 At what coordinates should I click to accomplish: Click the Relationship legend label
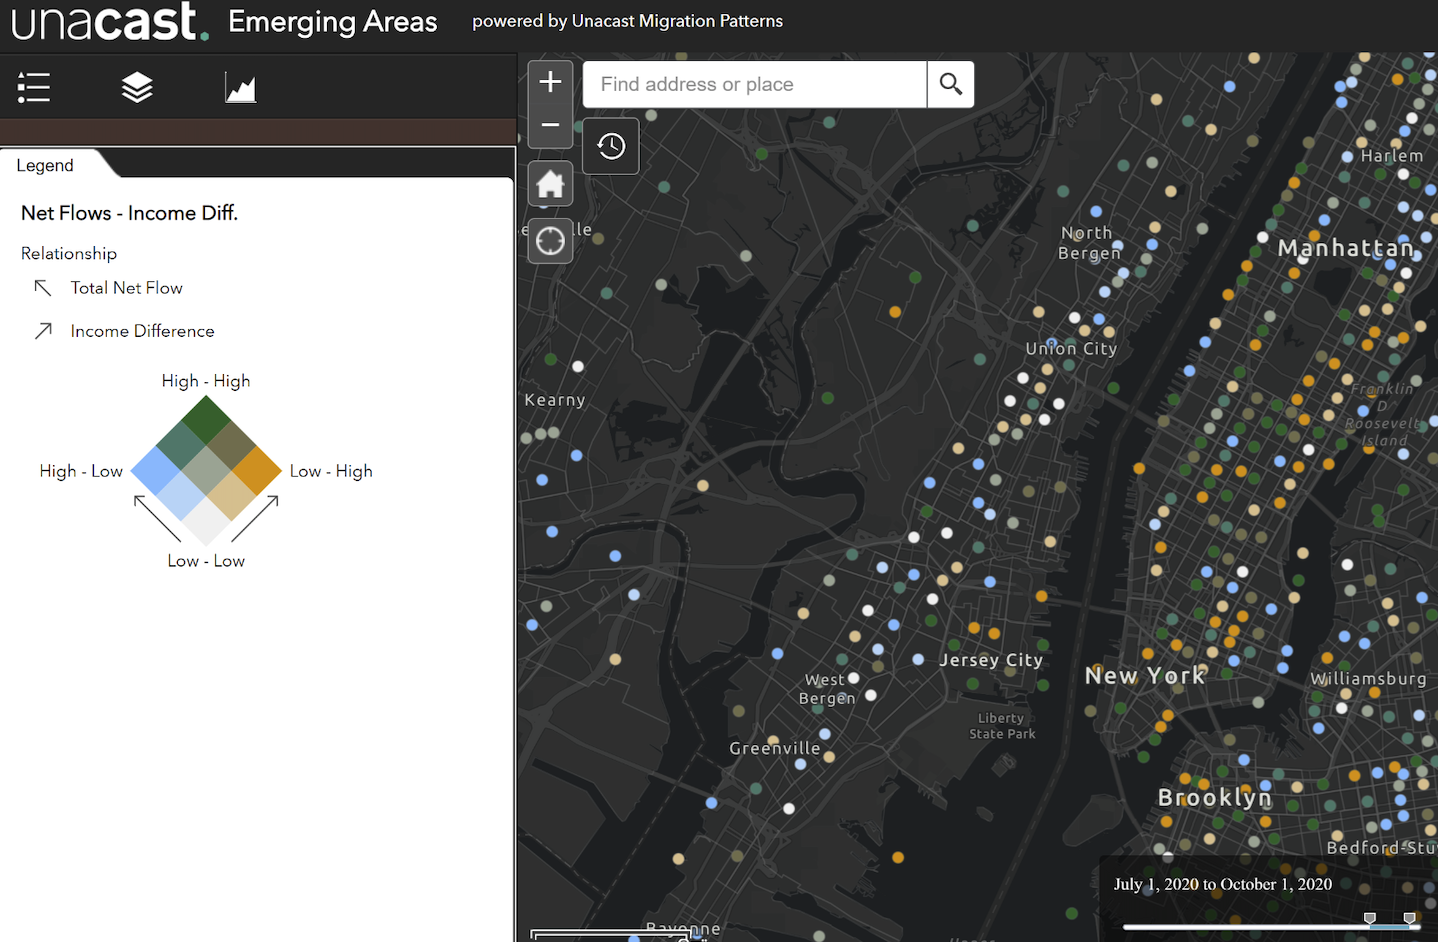(x=69, y=253)
